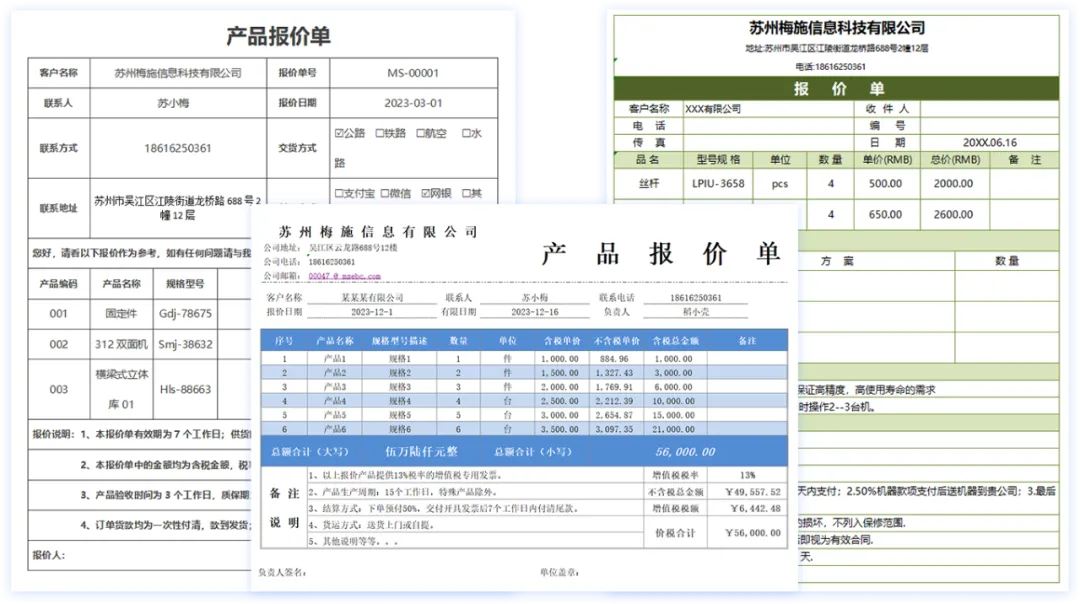Click product code 002
Image resolution: width=1080 pixels, height=604 pixels.
(59, 344)
